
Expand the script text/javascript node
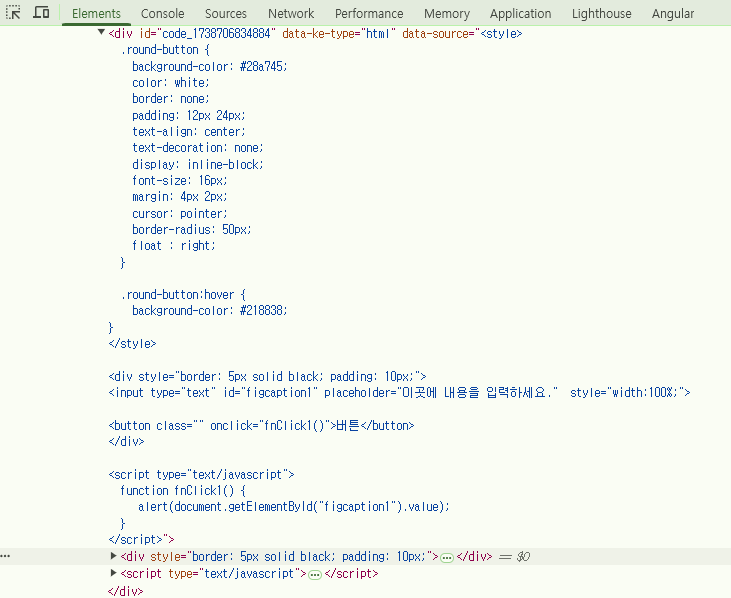[x=113, y=572]
